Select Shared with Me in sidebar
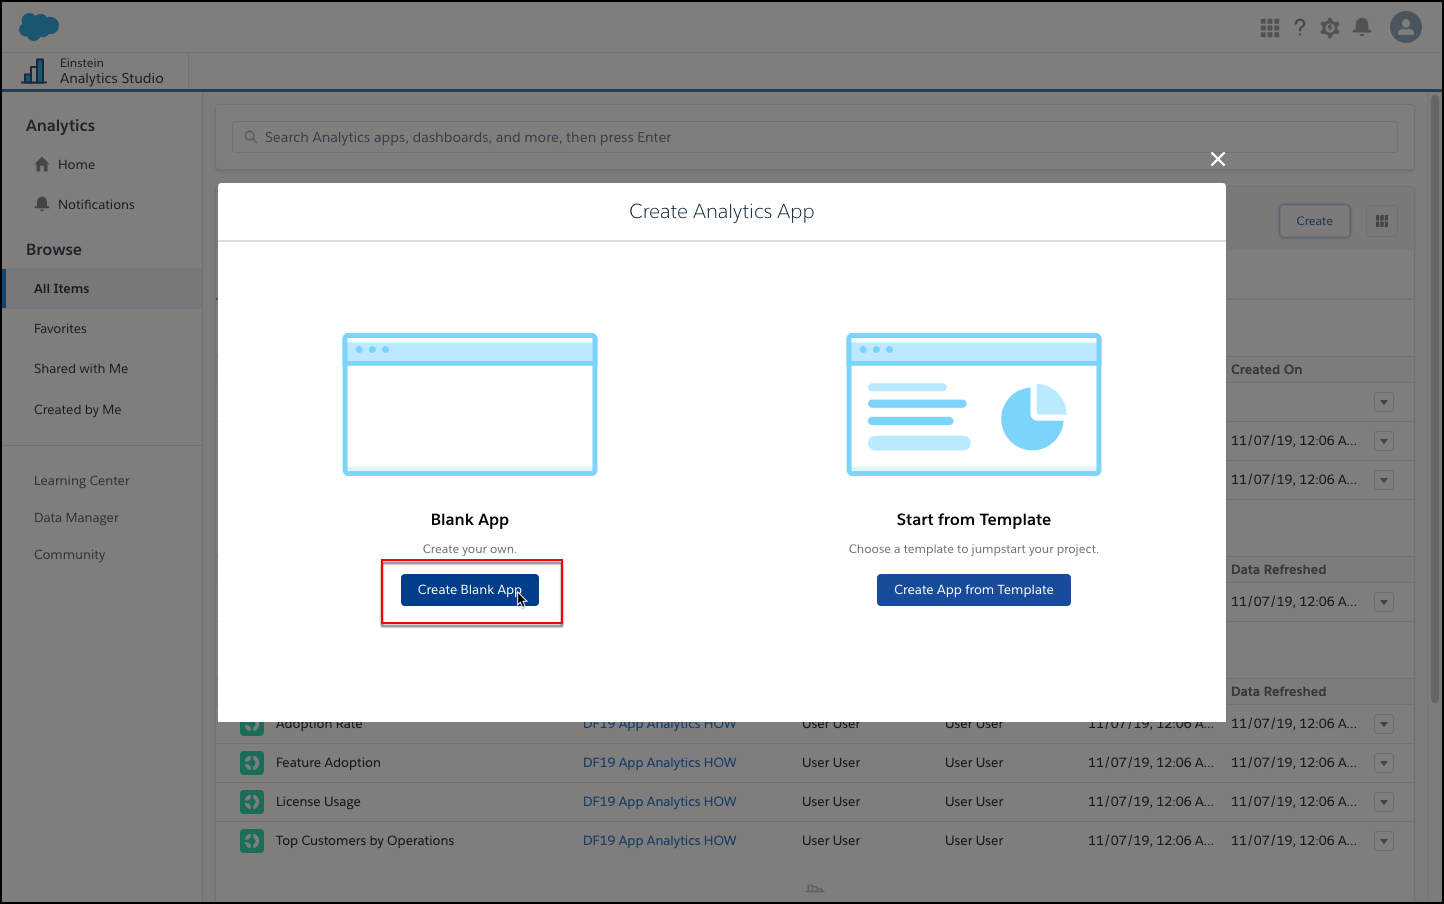The image size is (1444, 904). (81, 368)
